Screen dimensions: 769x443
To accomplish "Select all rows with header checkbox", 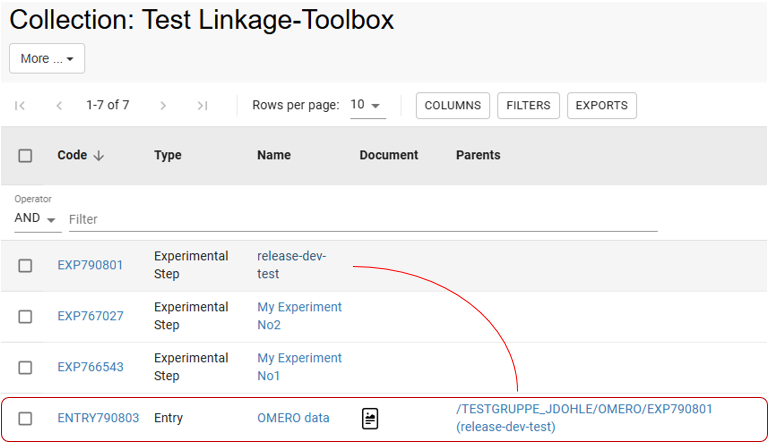I will pyautogui.click(x=25, y=155).
